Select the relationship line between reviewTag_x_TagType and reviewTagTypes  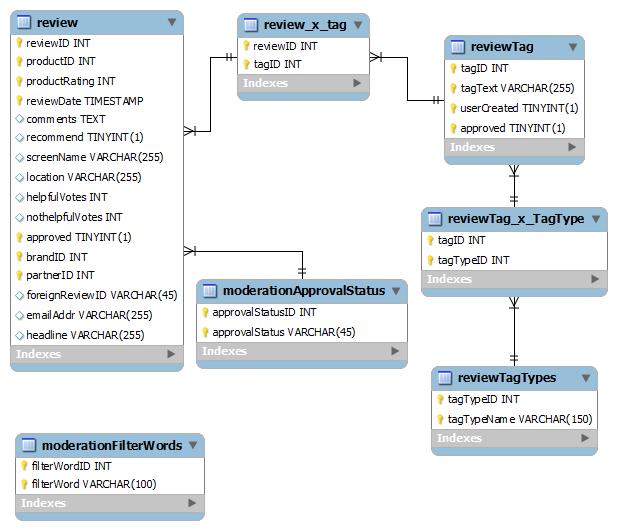click(x=514, y=331)
